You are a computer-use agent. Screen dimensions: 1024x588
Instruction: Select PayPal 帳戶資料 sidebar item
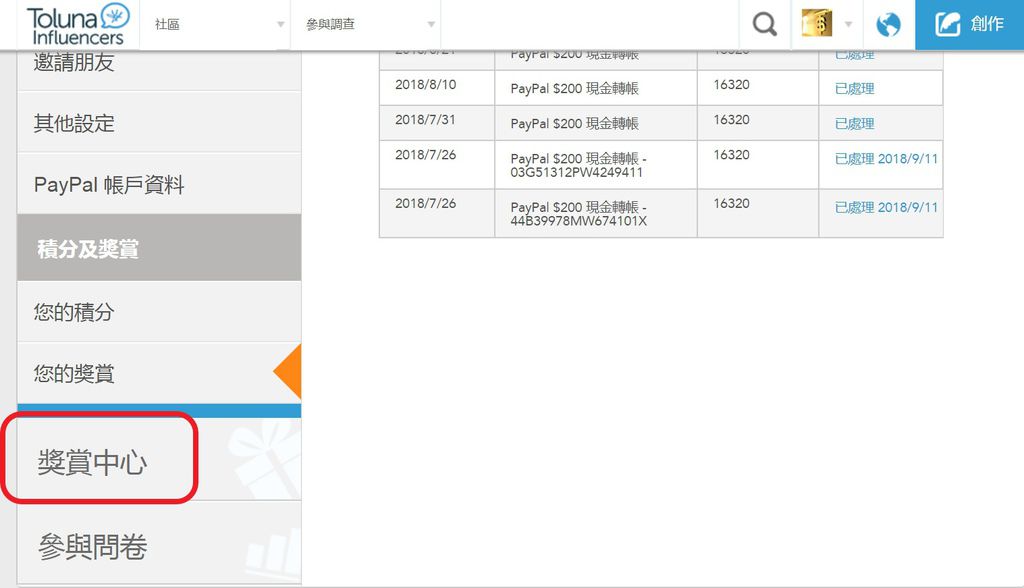point(159,184)
